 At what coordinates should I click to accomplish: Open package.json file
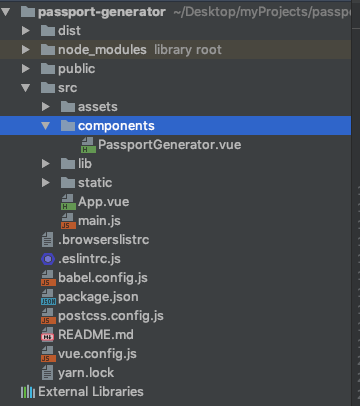tap(98, 297)
